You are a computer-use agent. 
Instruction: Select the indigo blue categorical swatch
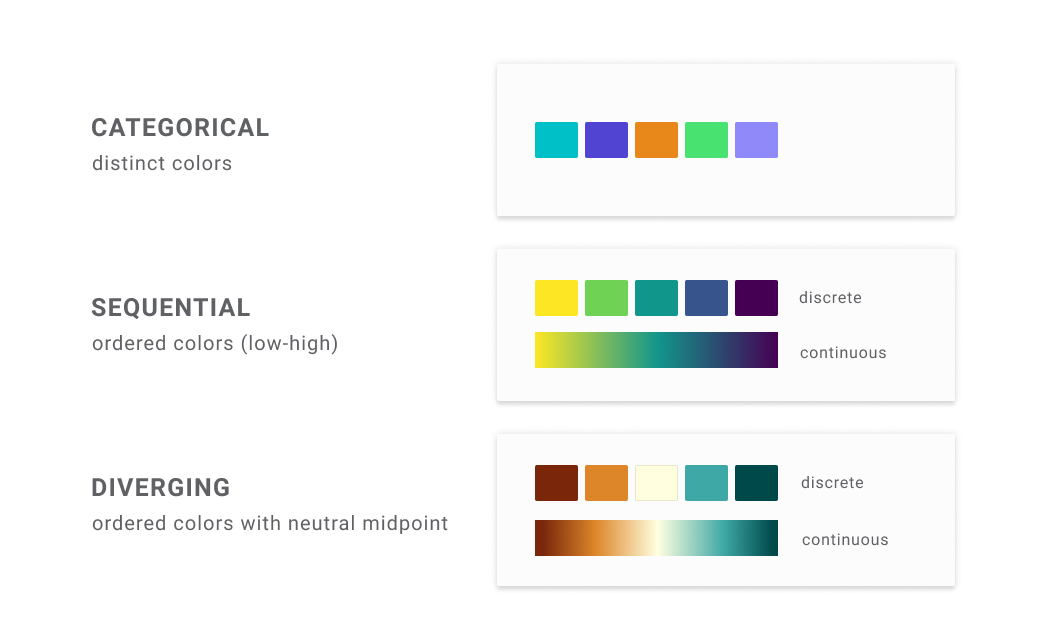click(x=606, y=140)
